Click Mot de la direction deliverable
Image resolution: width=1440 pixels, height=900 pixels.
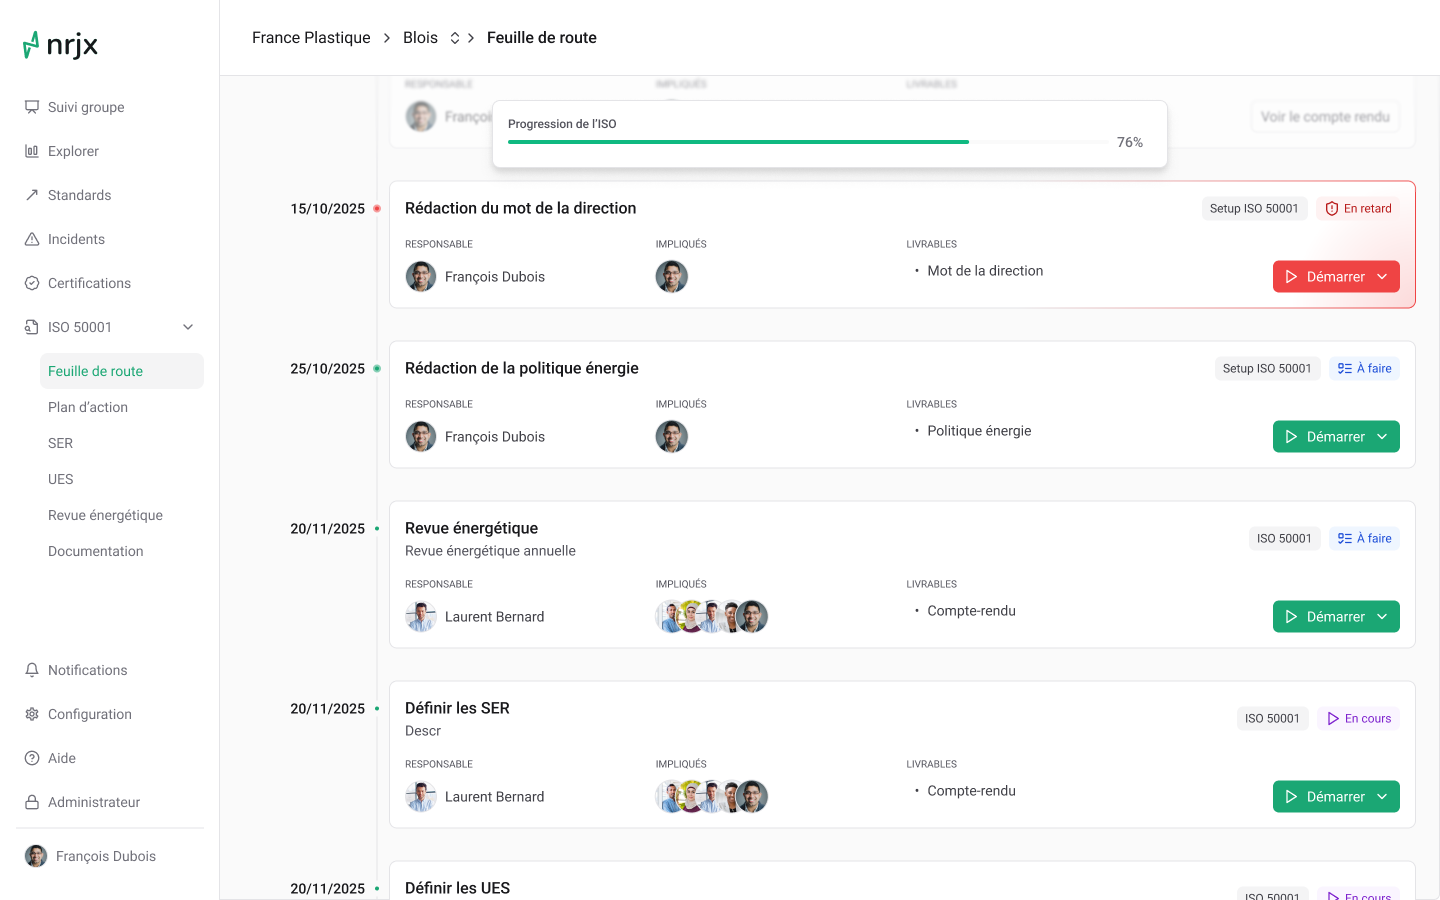point(985,271)
